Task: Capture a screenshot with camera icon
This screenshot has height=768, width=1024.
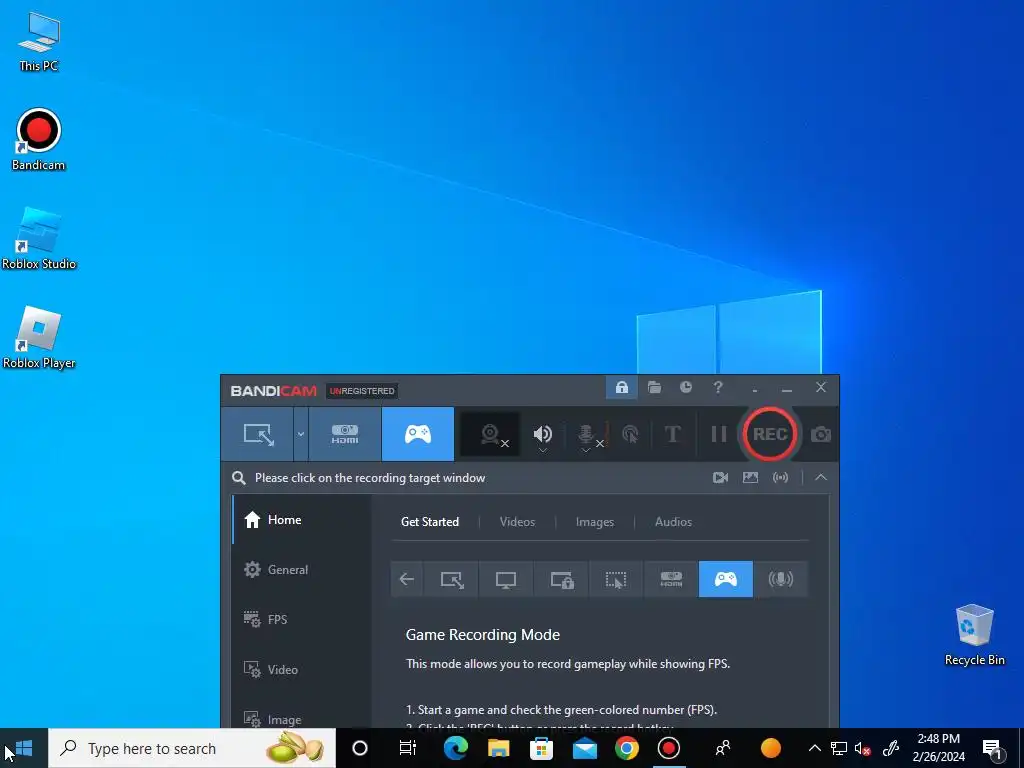Action: (821, 434)
